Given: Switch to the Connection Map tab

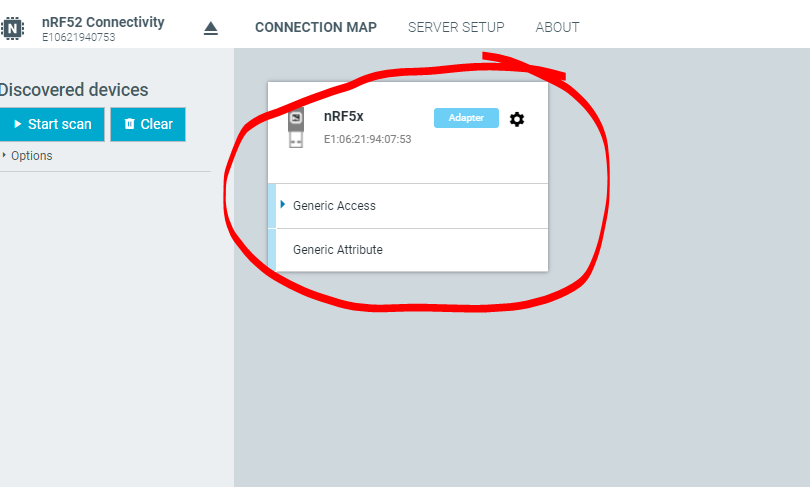Looking at the screenshot, I should tap(316, 27).
